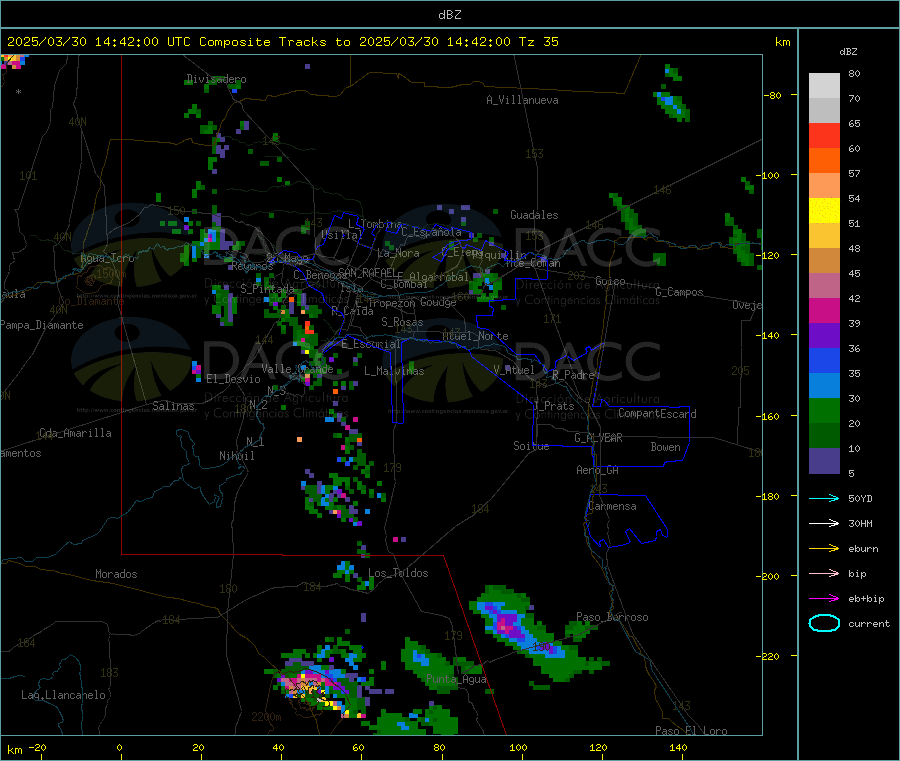
Task: Click the SAN_RAFAEL city label
Action: pyautogui.click(x=367, y=272)
